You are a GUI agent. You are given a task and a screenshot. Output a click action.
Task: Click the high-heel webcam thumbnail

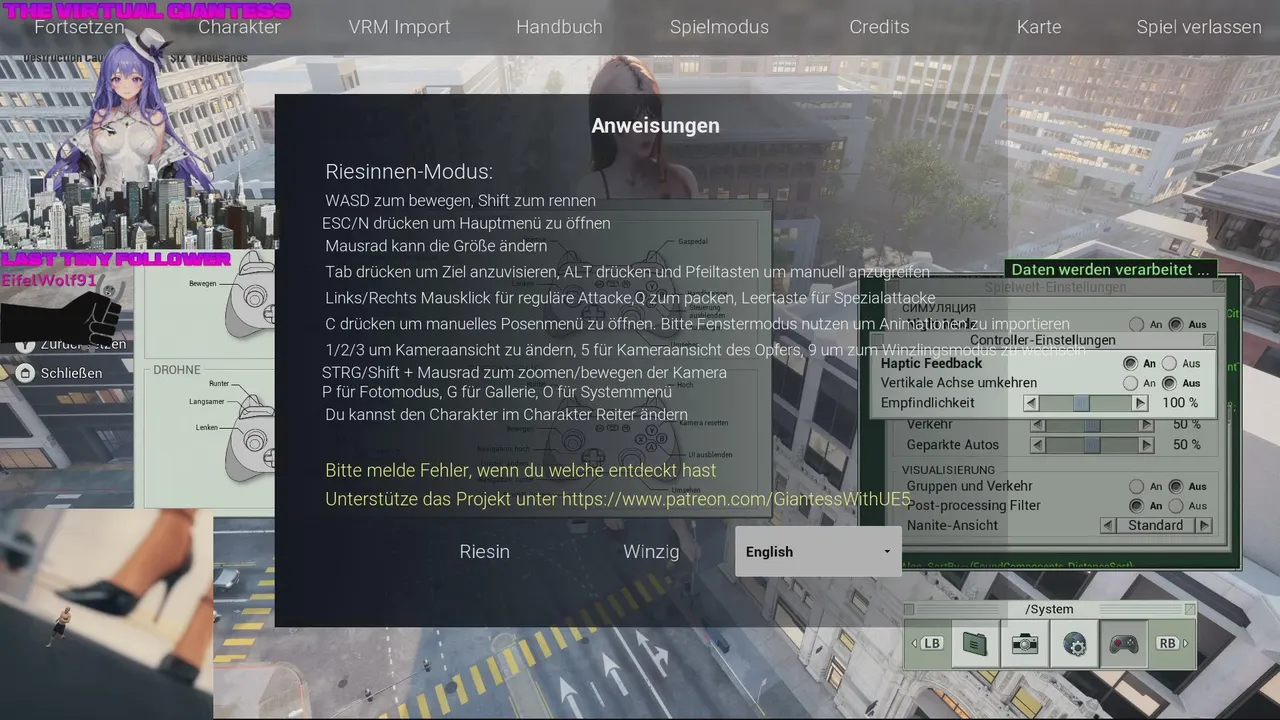[x=106, y=614]
